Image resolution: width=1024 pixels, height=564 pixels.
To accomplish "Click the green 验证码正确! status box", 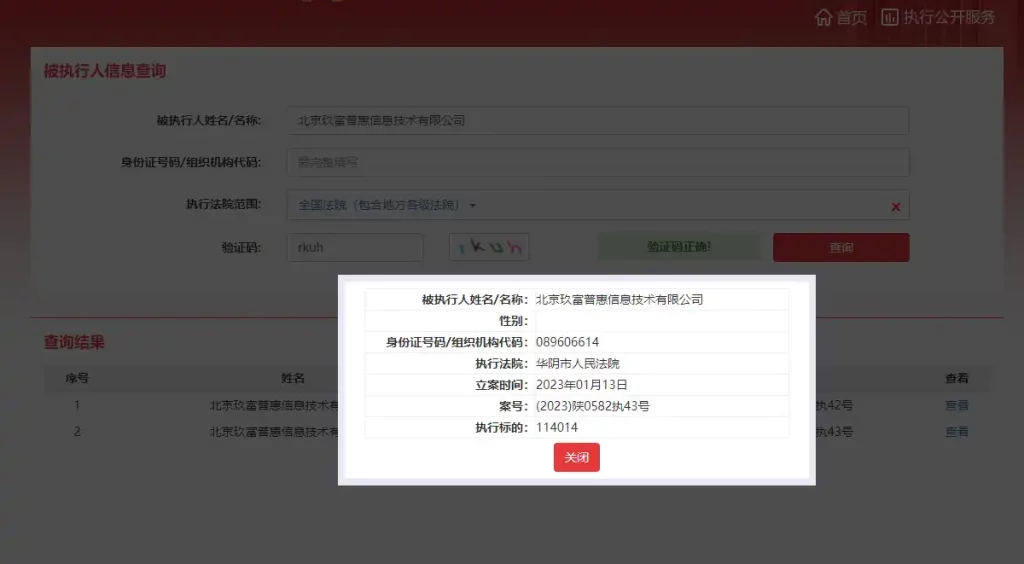I will coord(679,247).
